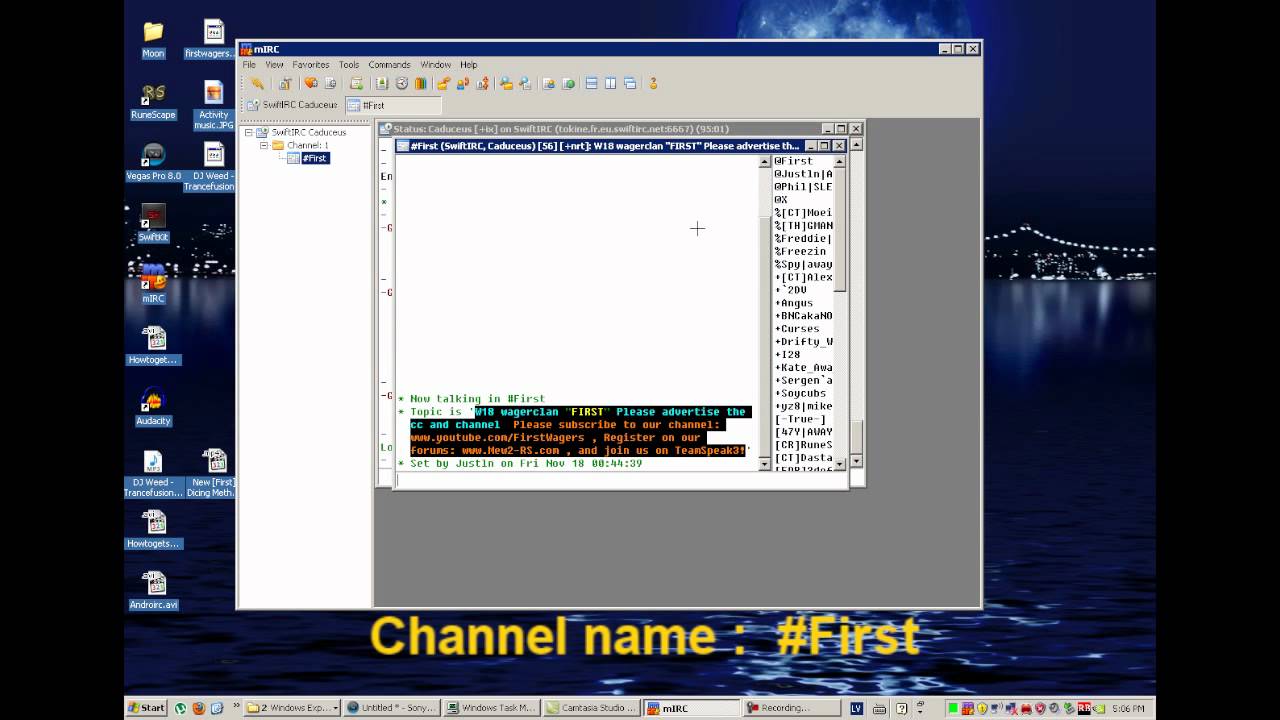This screenshot has width=1280, height=720.
Task: Click the DCC Chat toolbar icon
Action: [x=462, y=84]
